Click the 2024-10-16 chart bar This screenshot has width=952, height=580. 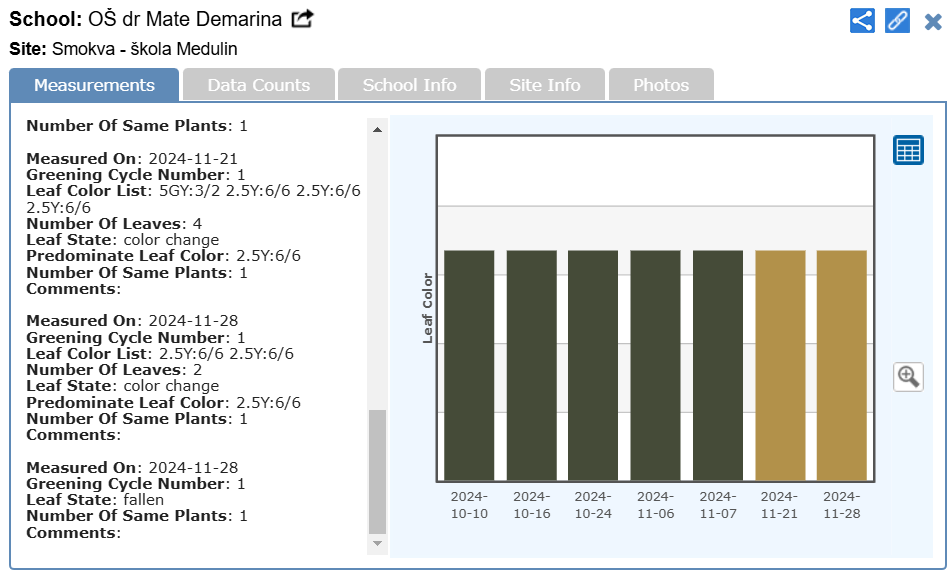click(x=531, y=365)
